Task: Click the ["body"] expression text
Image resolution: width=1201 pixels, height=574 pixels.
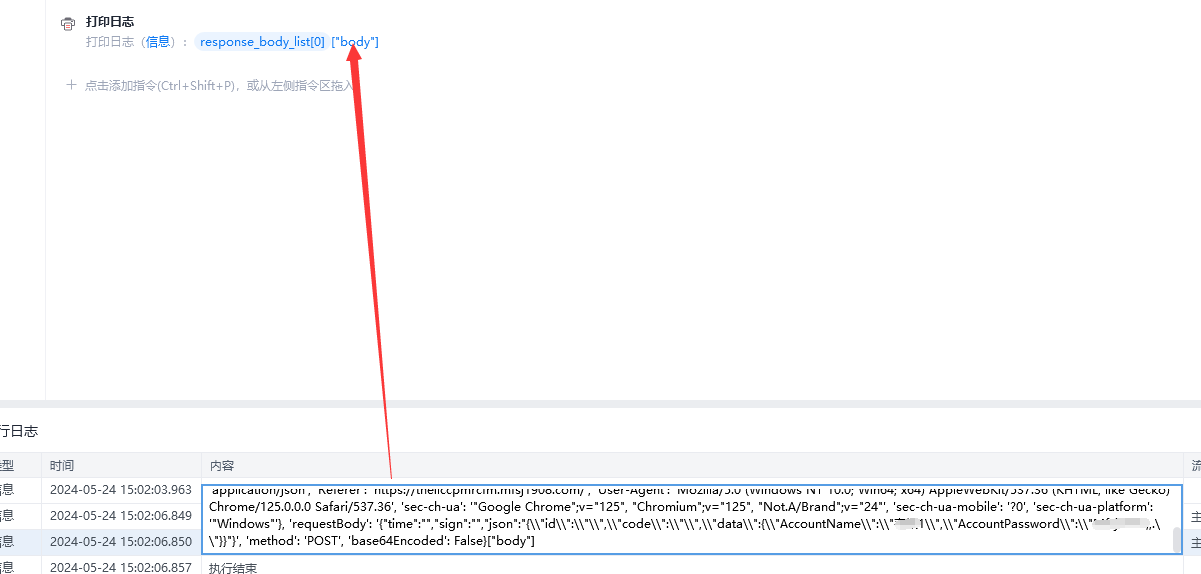Action: (x=355, y=41)
